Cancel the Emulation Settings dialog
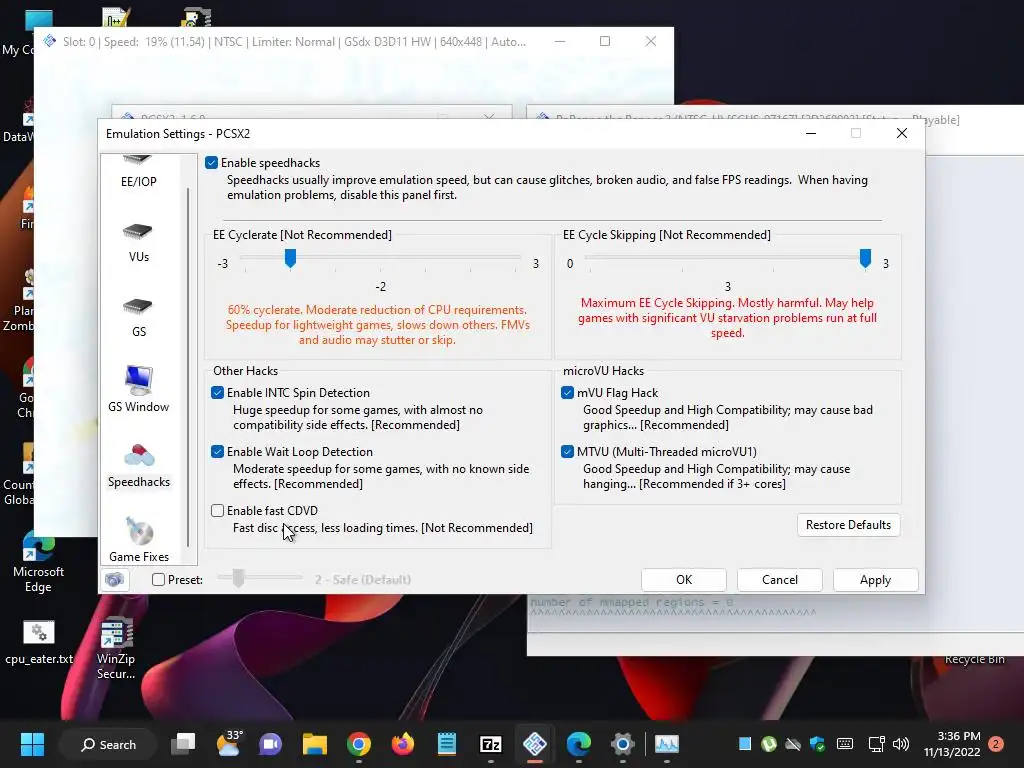This screenshot has width=1024, height=768. tap(780, 580)
